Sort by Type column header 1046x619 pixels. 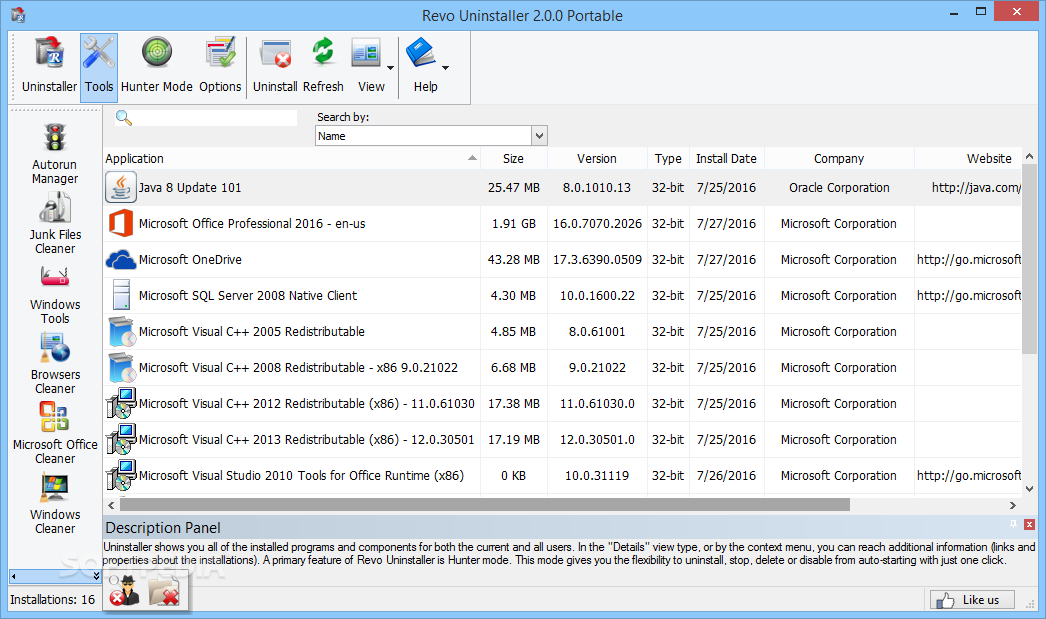668,159
